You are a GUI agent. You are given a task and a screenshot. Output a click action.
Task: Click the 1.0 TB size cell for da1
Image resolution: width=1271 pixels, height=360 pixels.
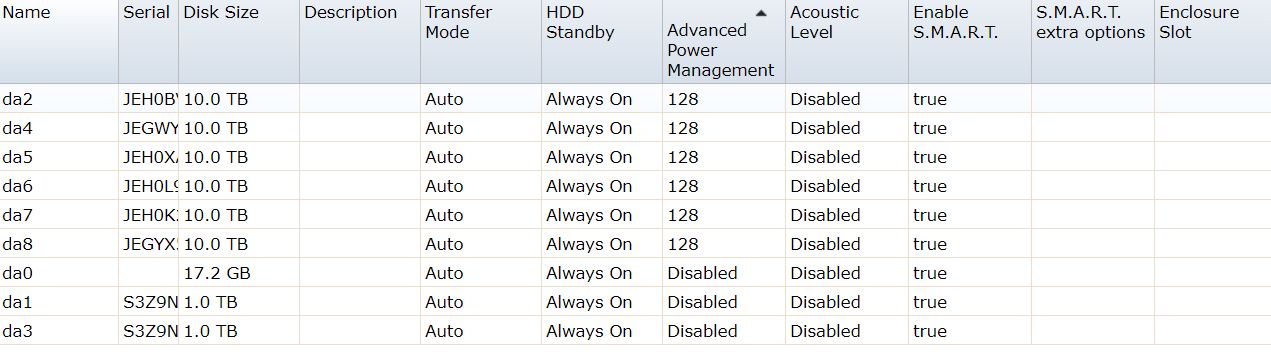[x=240, y=302]
